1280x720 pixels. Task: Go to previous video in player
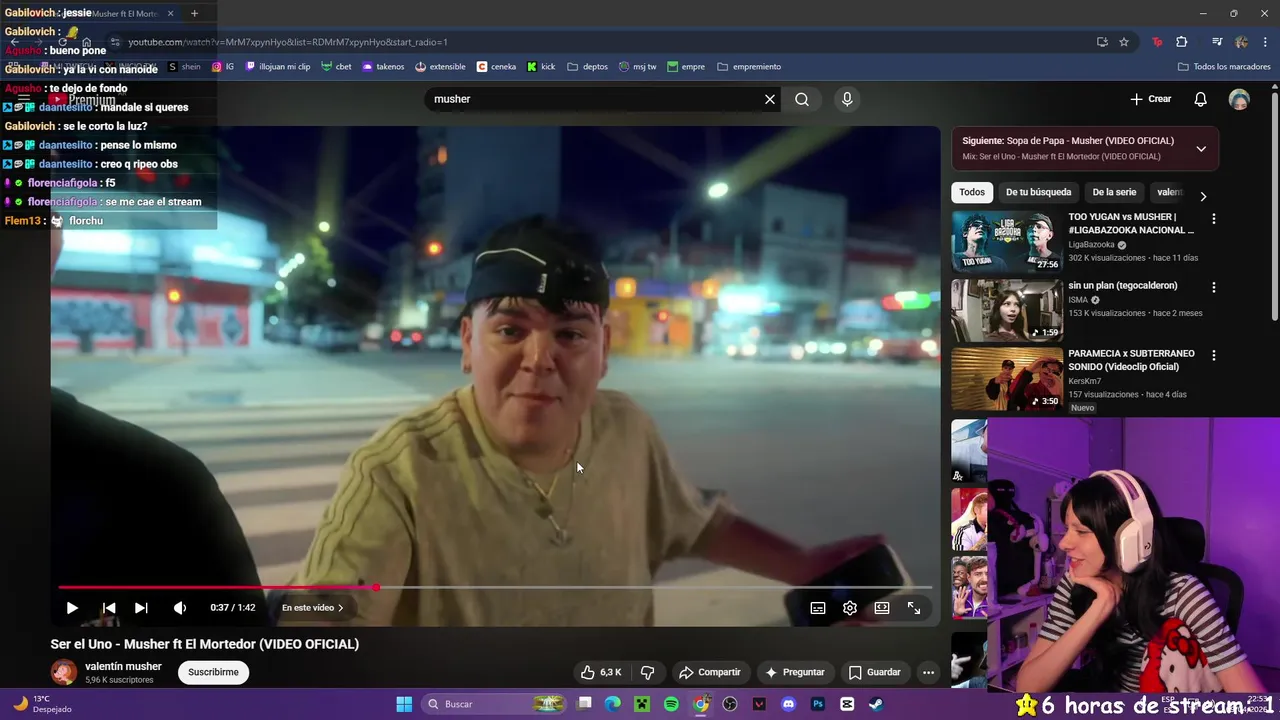click(x=109, y=608)
